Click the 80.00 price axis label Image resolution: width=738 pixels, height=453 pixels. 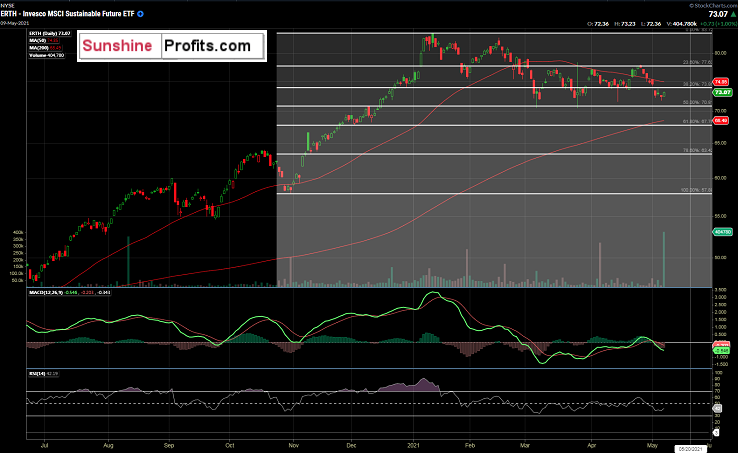point(721,53)
